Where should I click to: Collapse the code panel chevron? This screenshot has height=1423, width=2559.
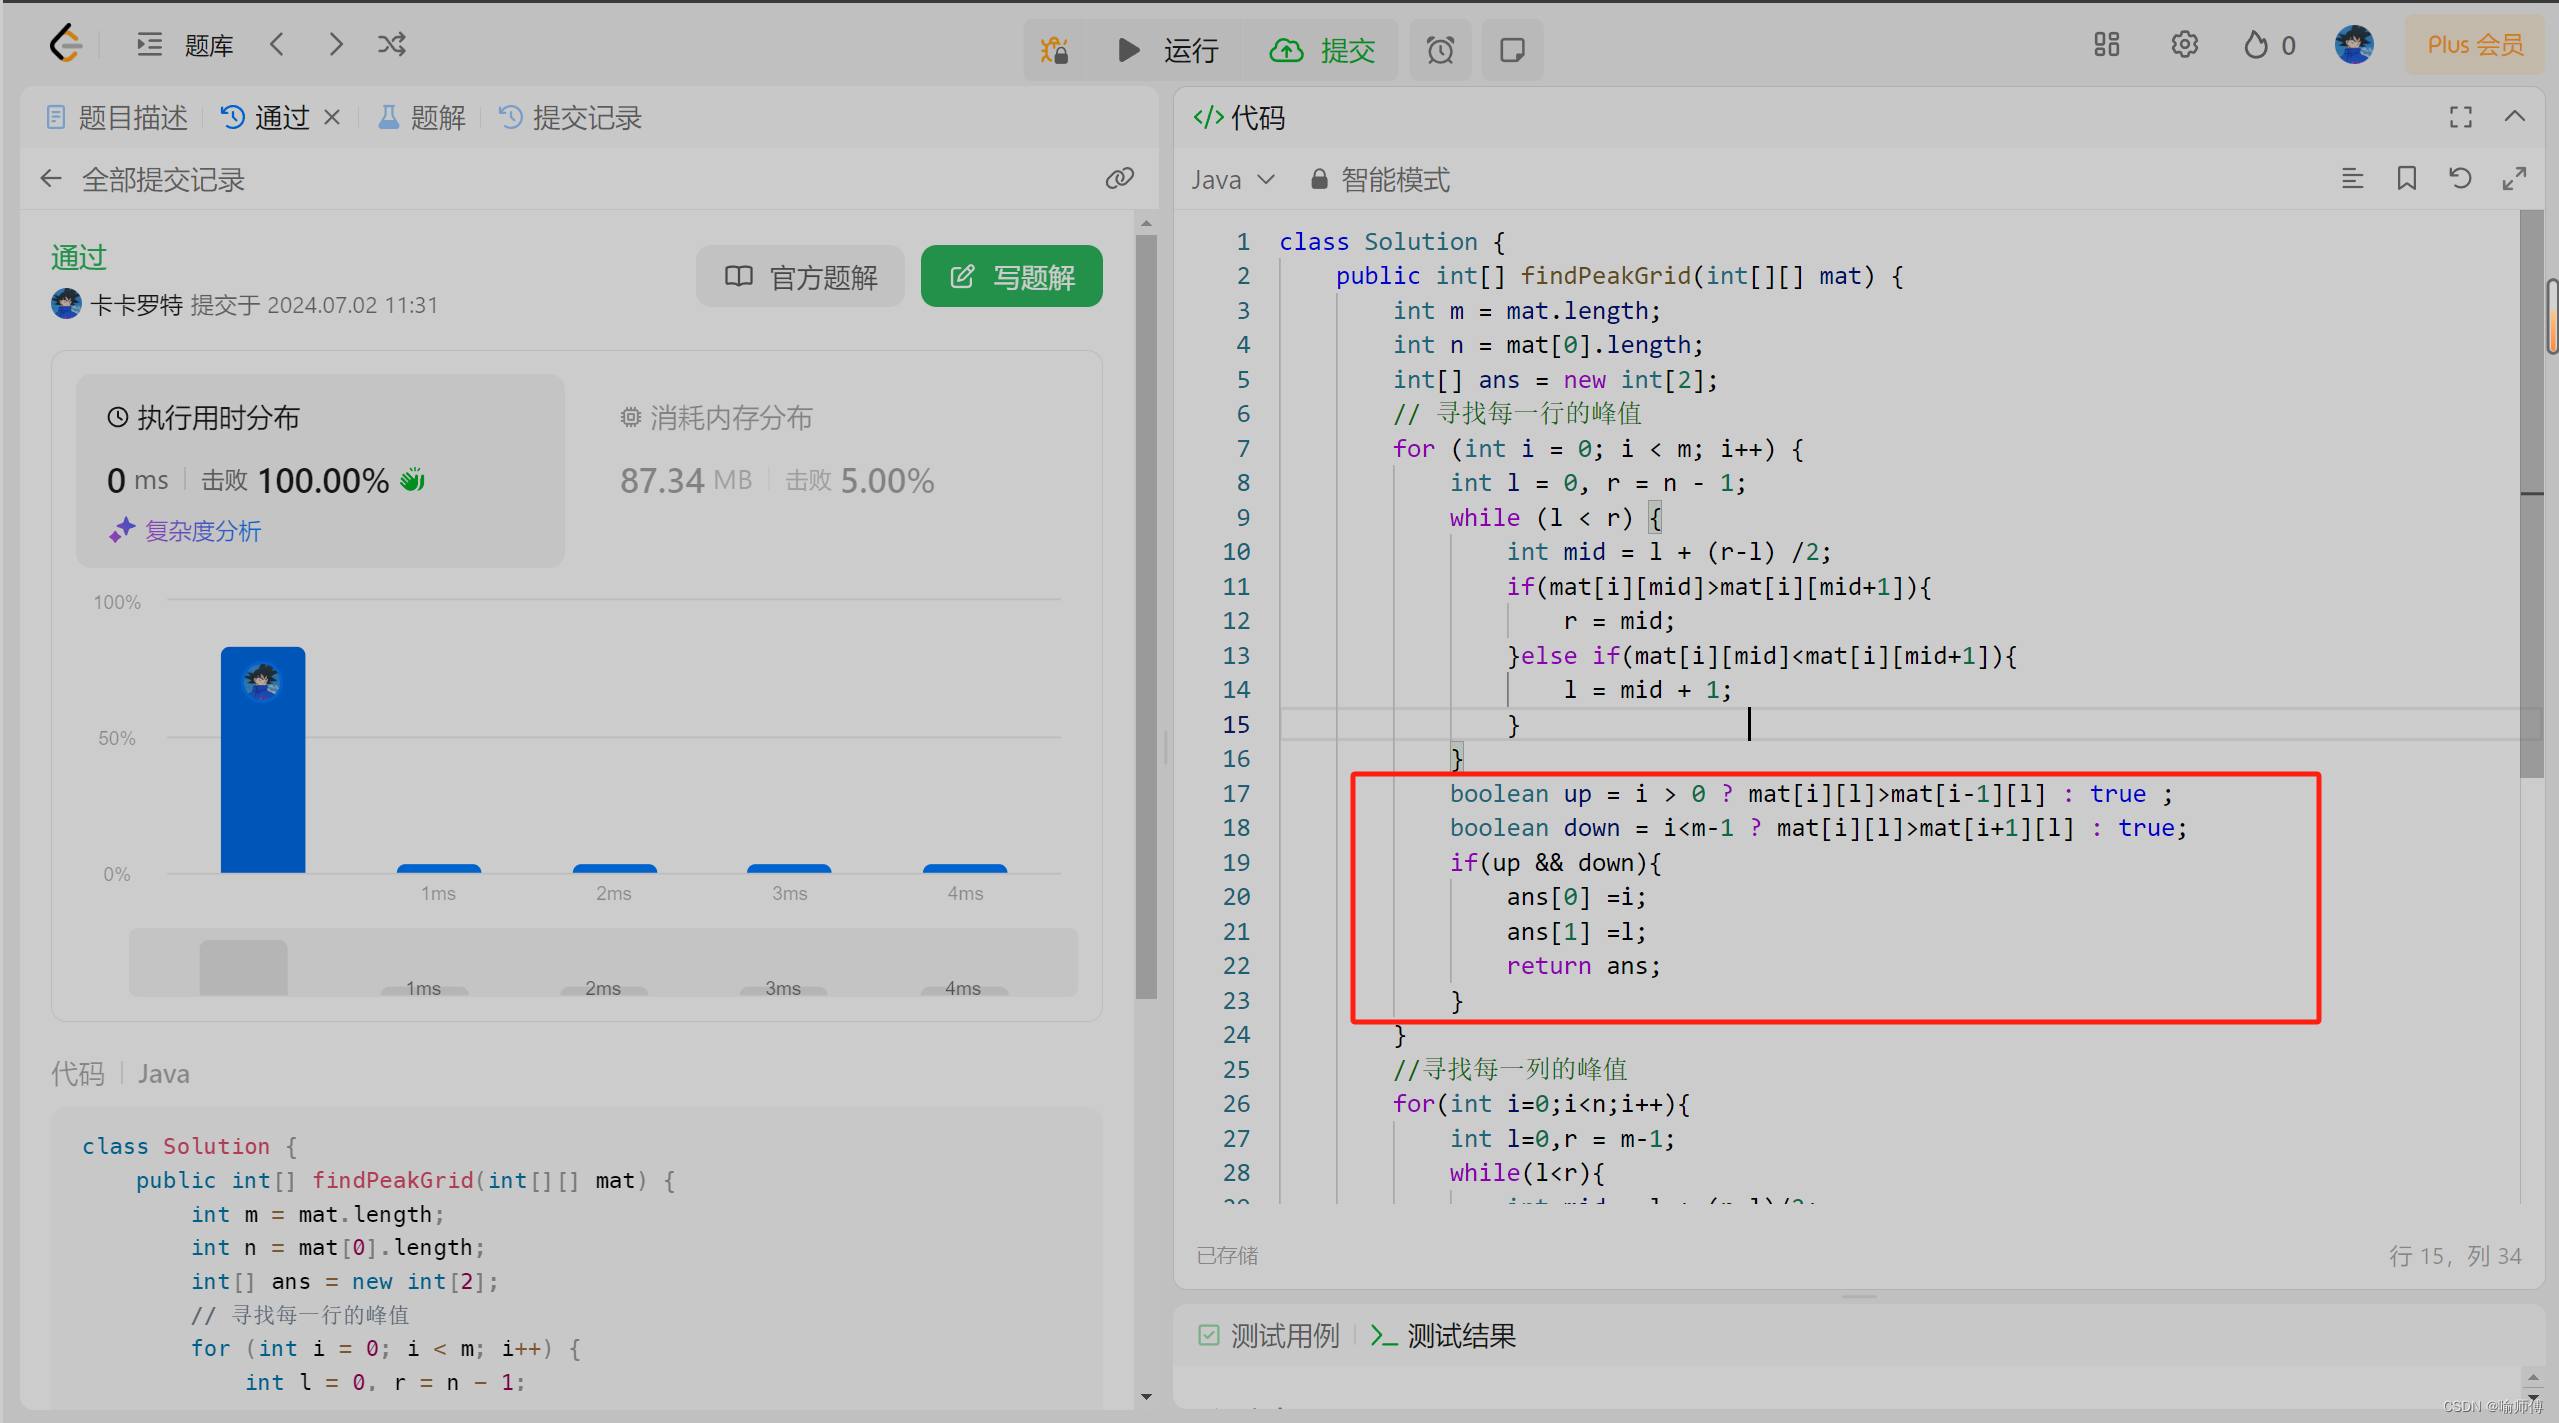2515,117
